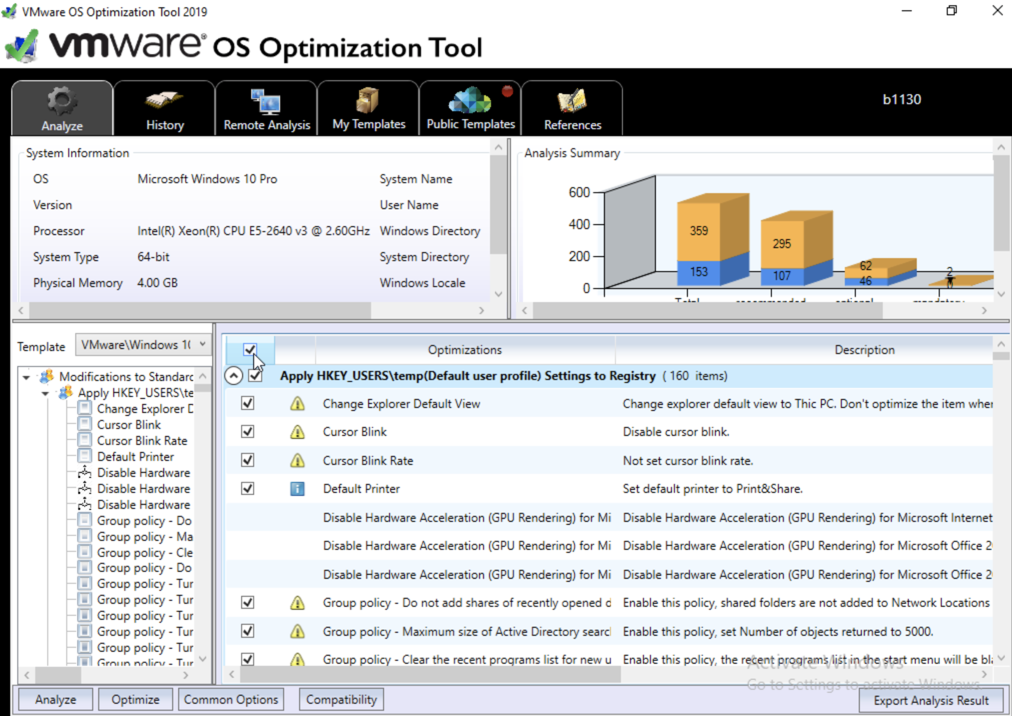Image resolution: width=1012 pixels, height=716 pixels.
Task: Click the 4.00 GB physical memory value
Action: (x=157, y=283)
